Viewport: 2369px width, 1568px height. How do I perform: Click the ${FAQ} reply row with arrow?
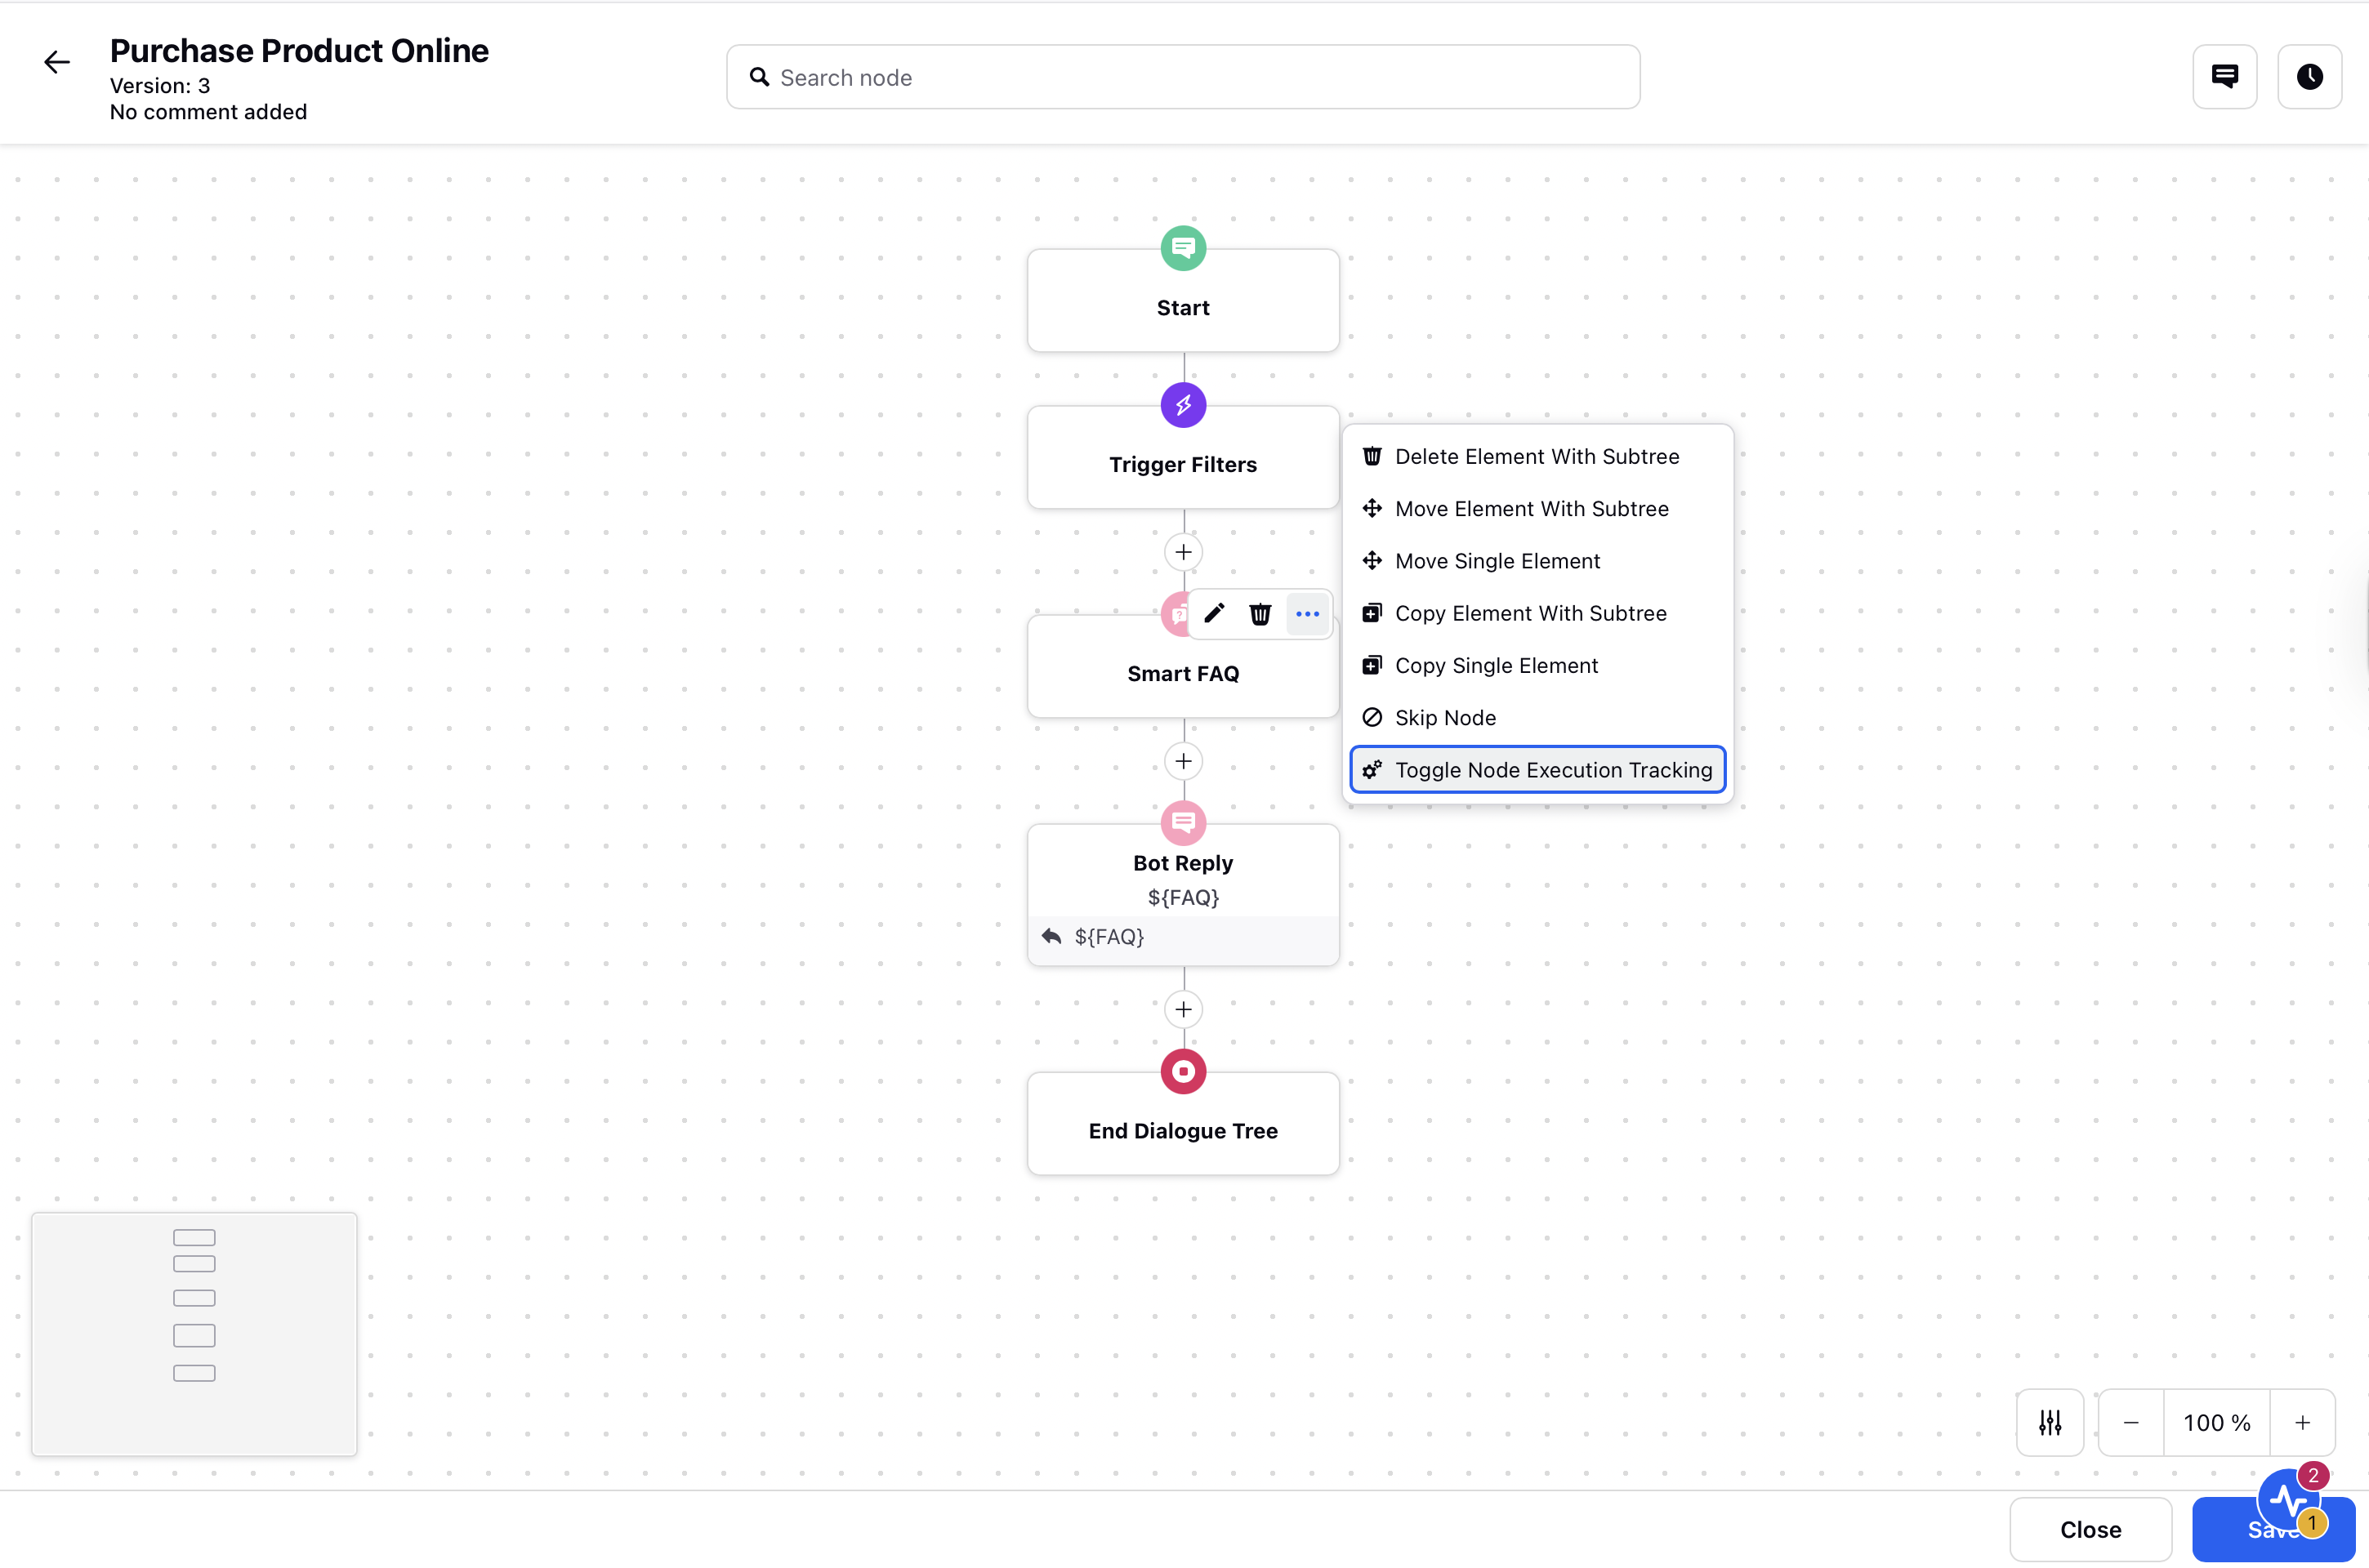(x=1183, y=937)
